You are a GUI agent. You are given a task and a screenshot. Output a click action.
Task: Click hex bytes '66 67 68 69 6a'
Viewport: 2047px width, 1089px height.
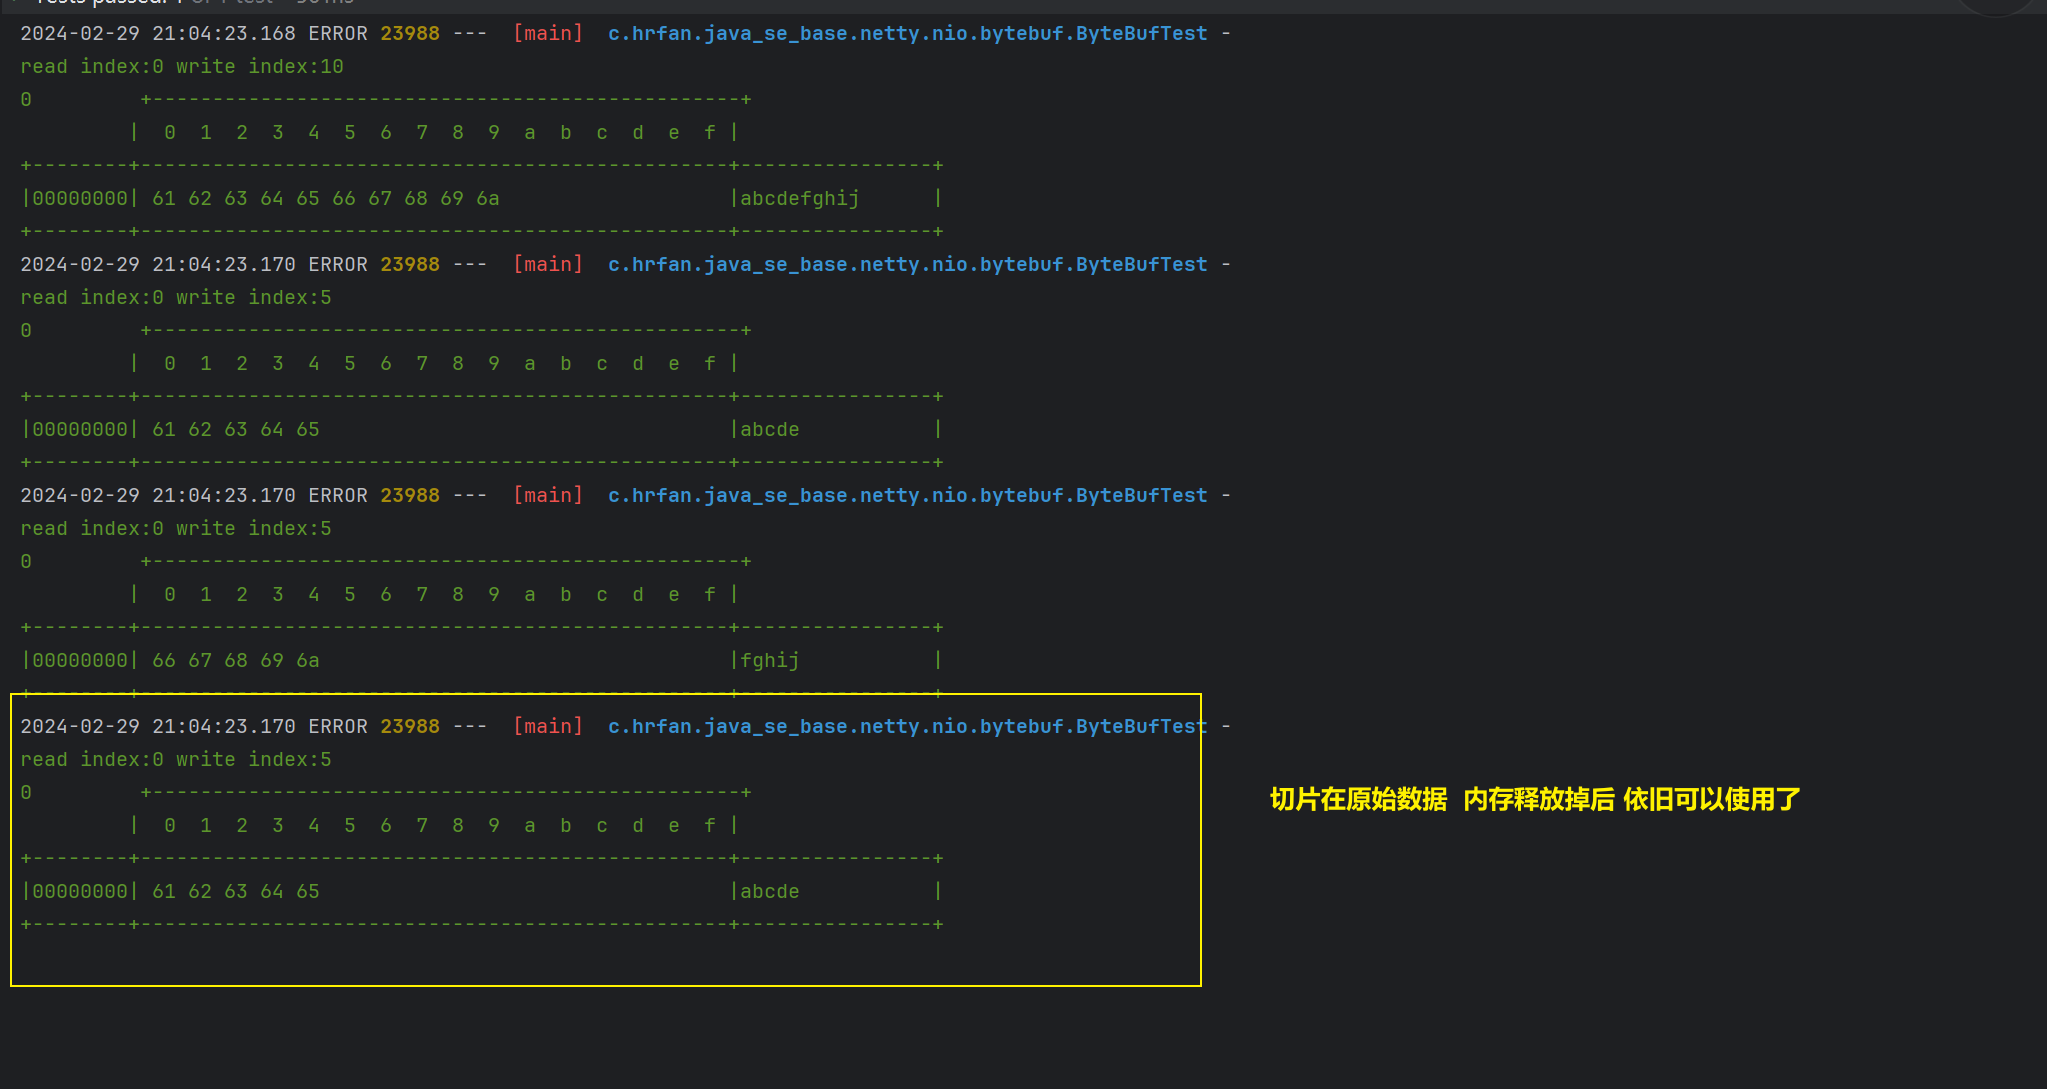tap(236, 660)
